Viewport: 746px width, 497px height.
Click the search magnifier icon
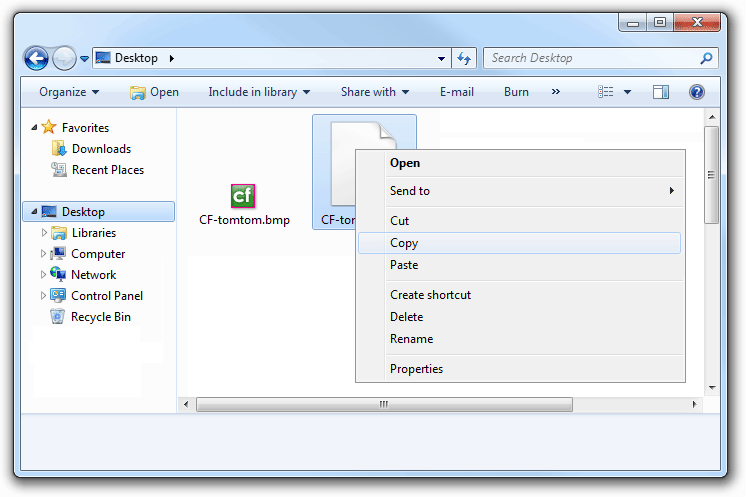coord(707,58)
